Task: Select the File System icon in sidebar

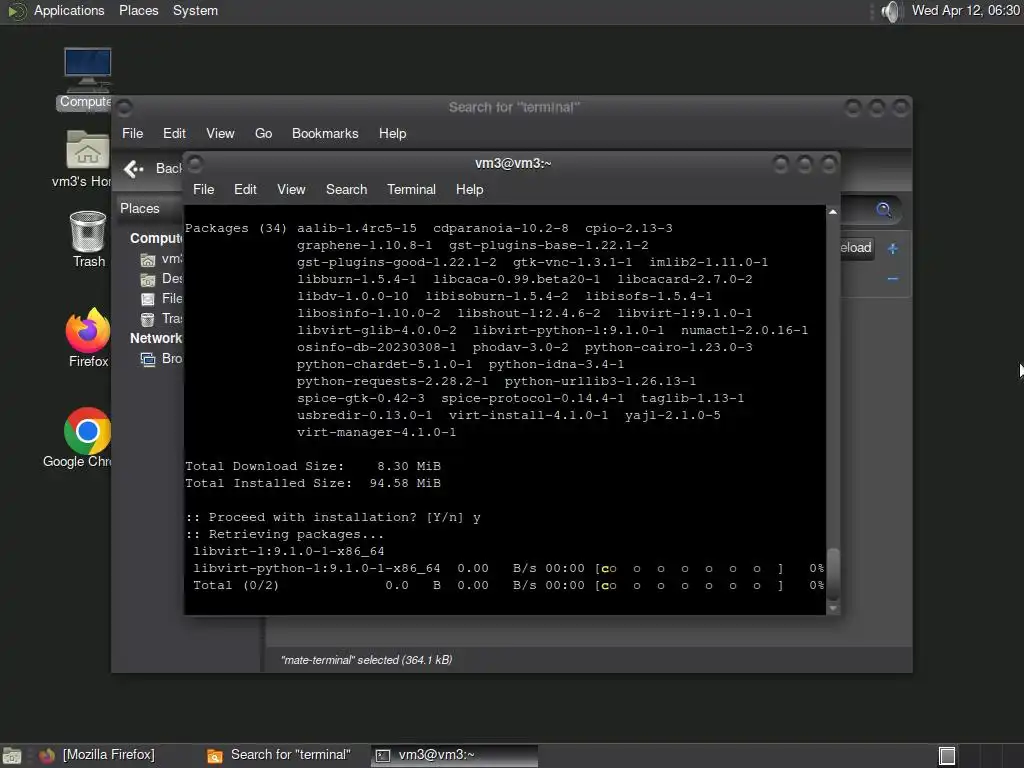Action: tap(148, 299)
